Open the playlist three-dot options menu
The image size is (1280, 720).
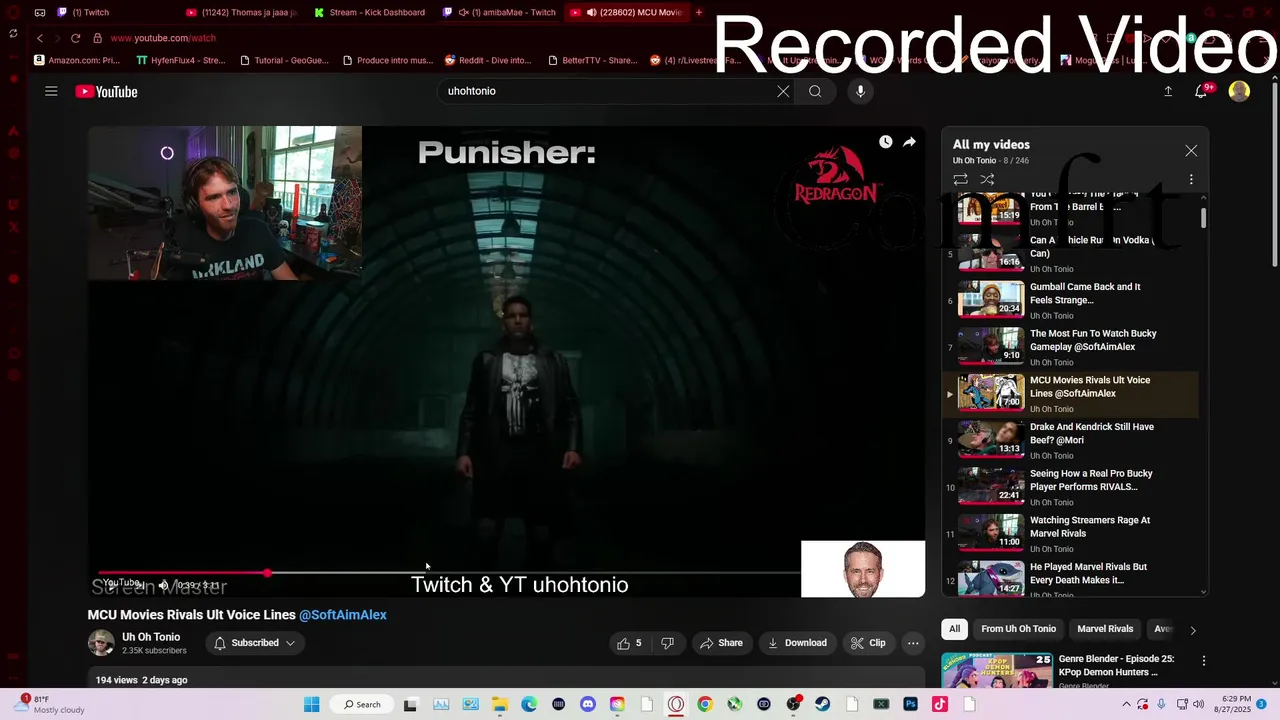[1191, 179]
